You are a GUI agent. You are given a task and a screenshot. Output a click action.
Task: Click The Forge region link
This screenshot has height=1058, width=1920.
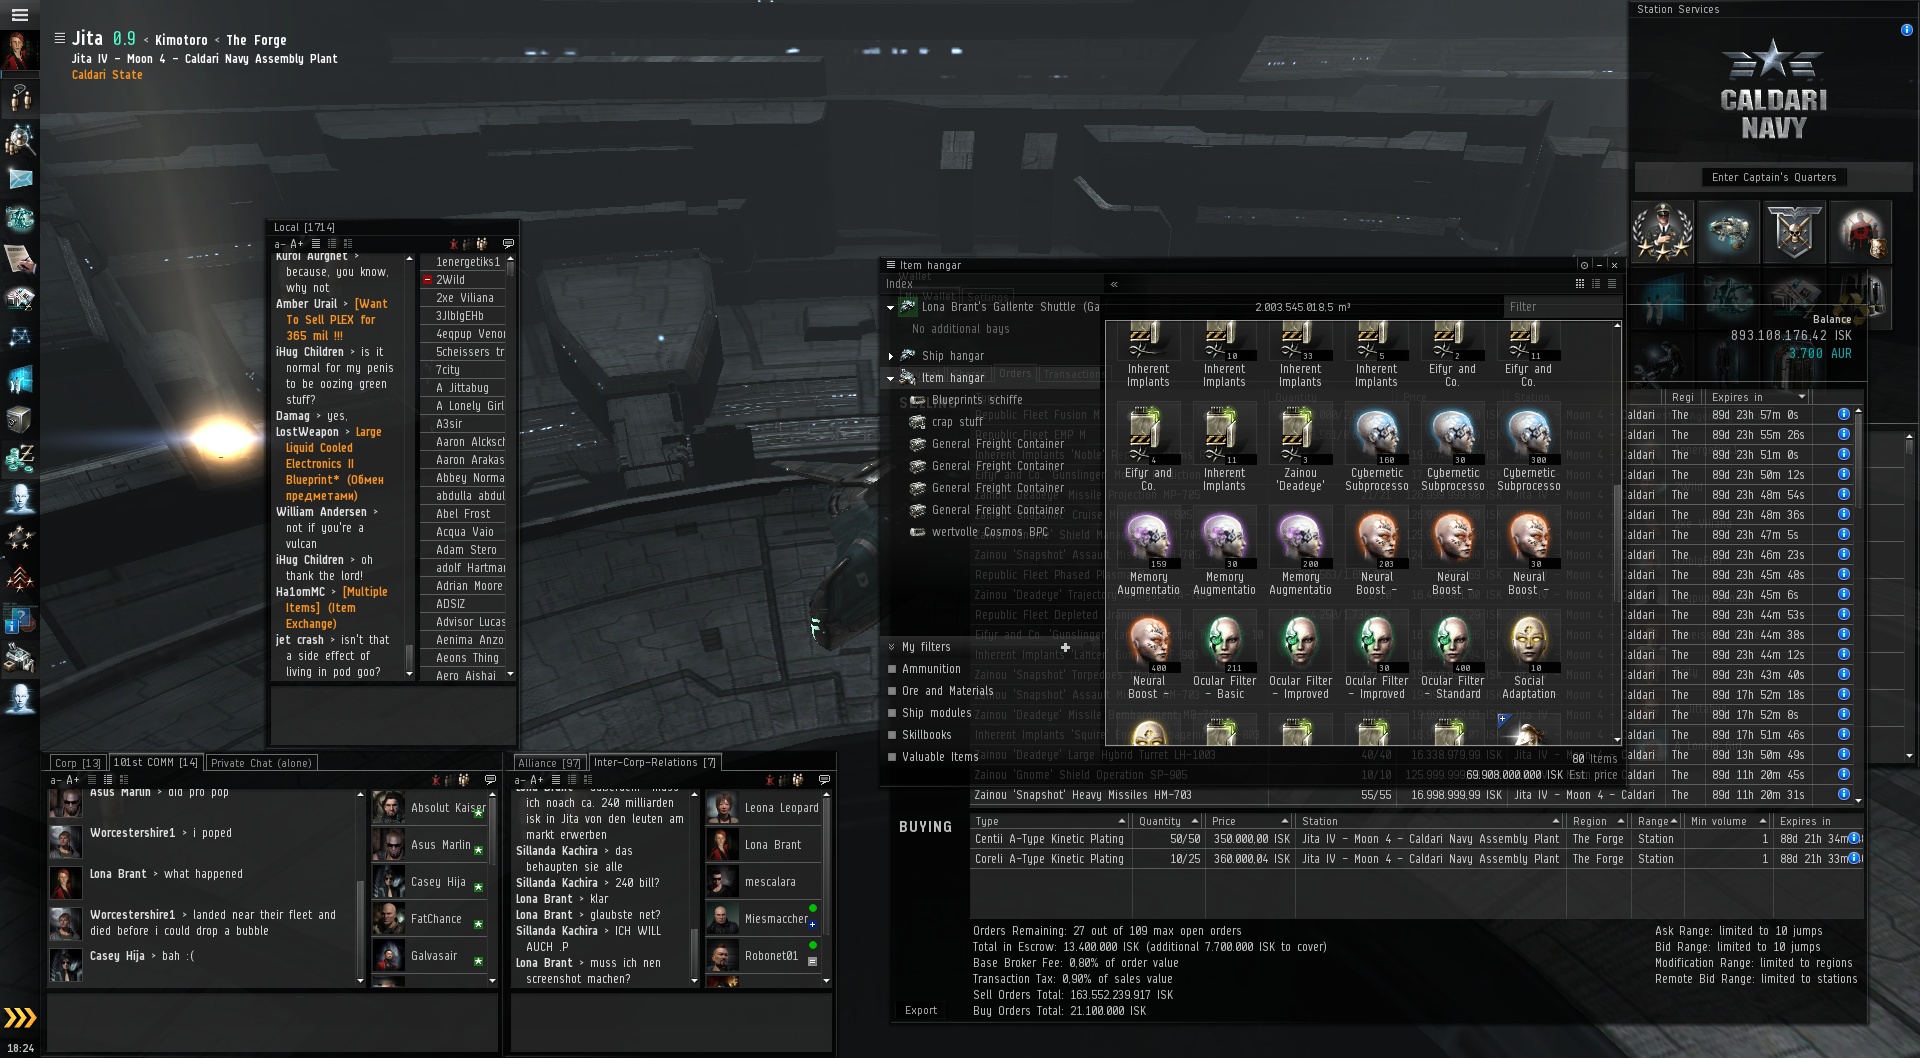pyautogui.click(x=256, y=40)
